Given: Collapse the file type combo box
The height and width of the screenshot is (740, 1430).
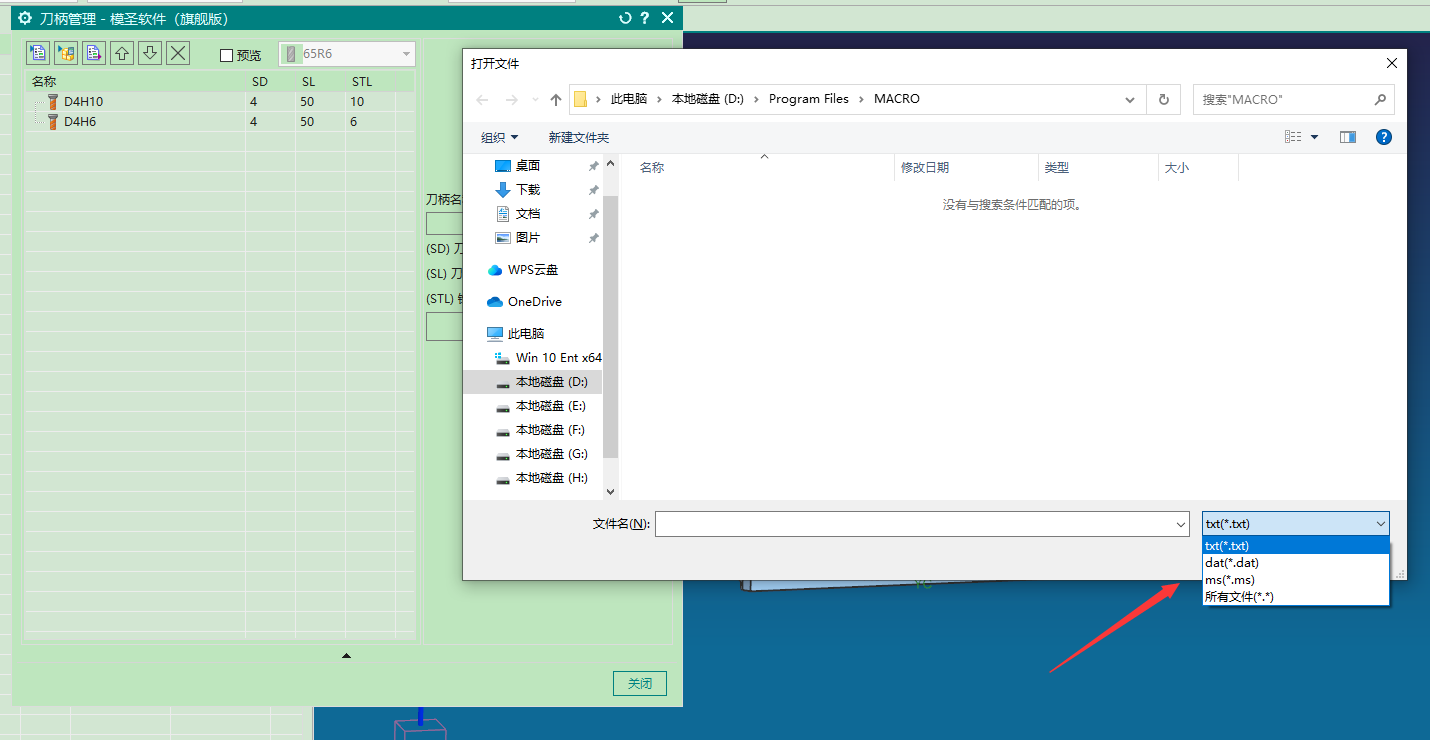Looking at the screenshot, I should tap(1381, 524).
